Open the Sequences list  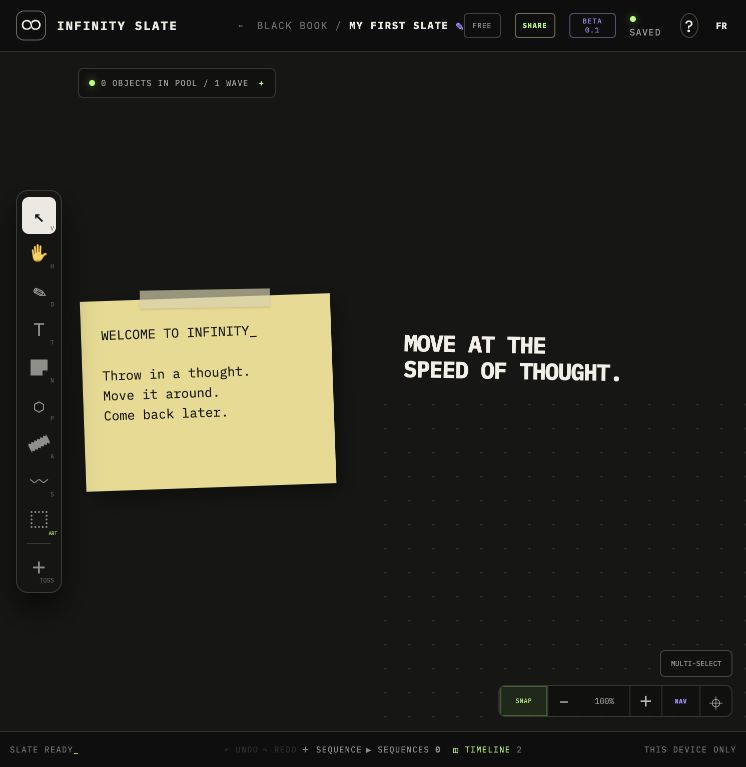403,750
